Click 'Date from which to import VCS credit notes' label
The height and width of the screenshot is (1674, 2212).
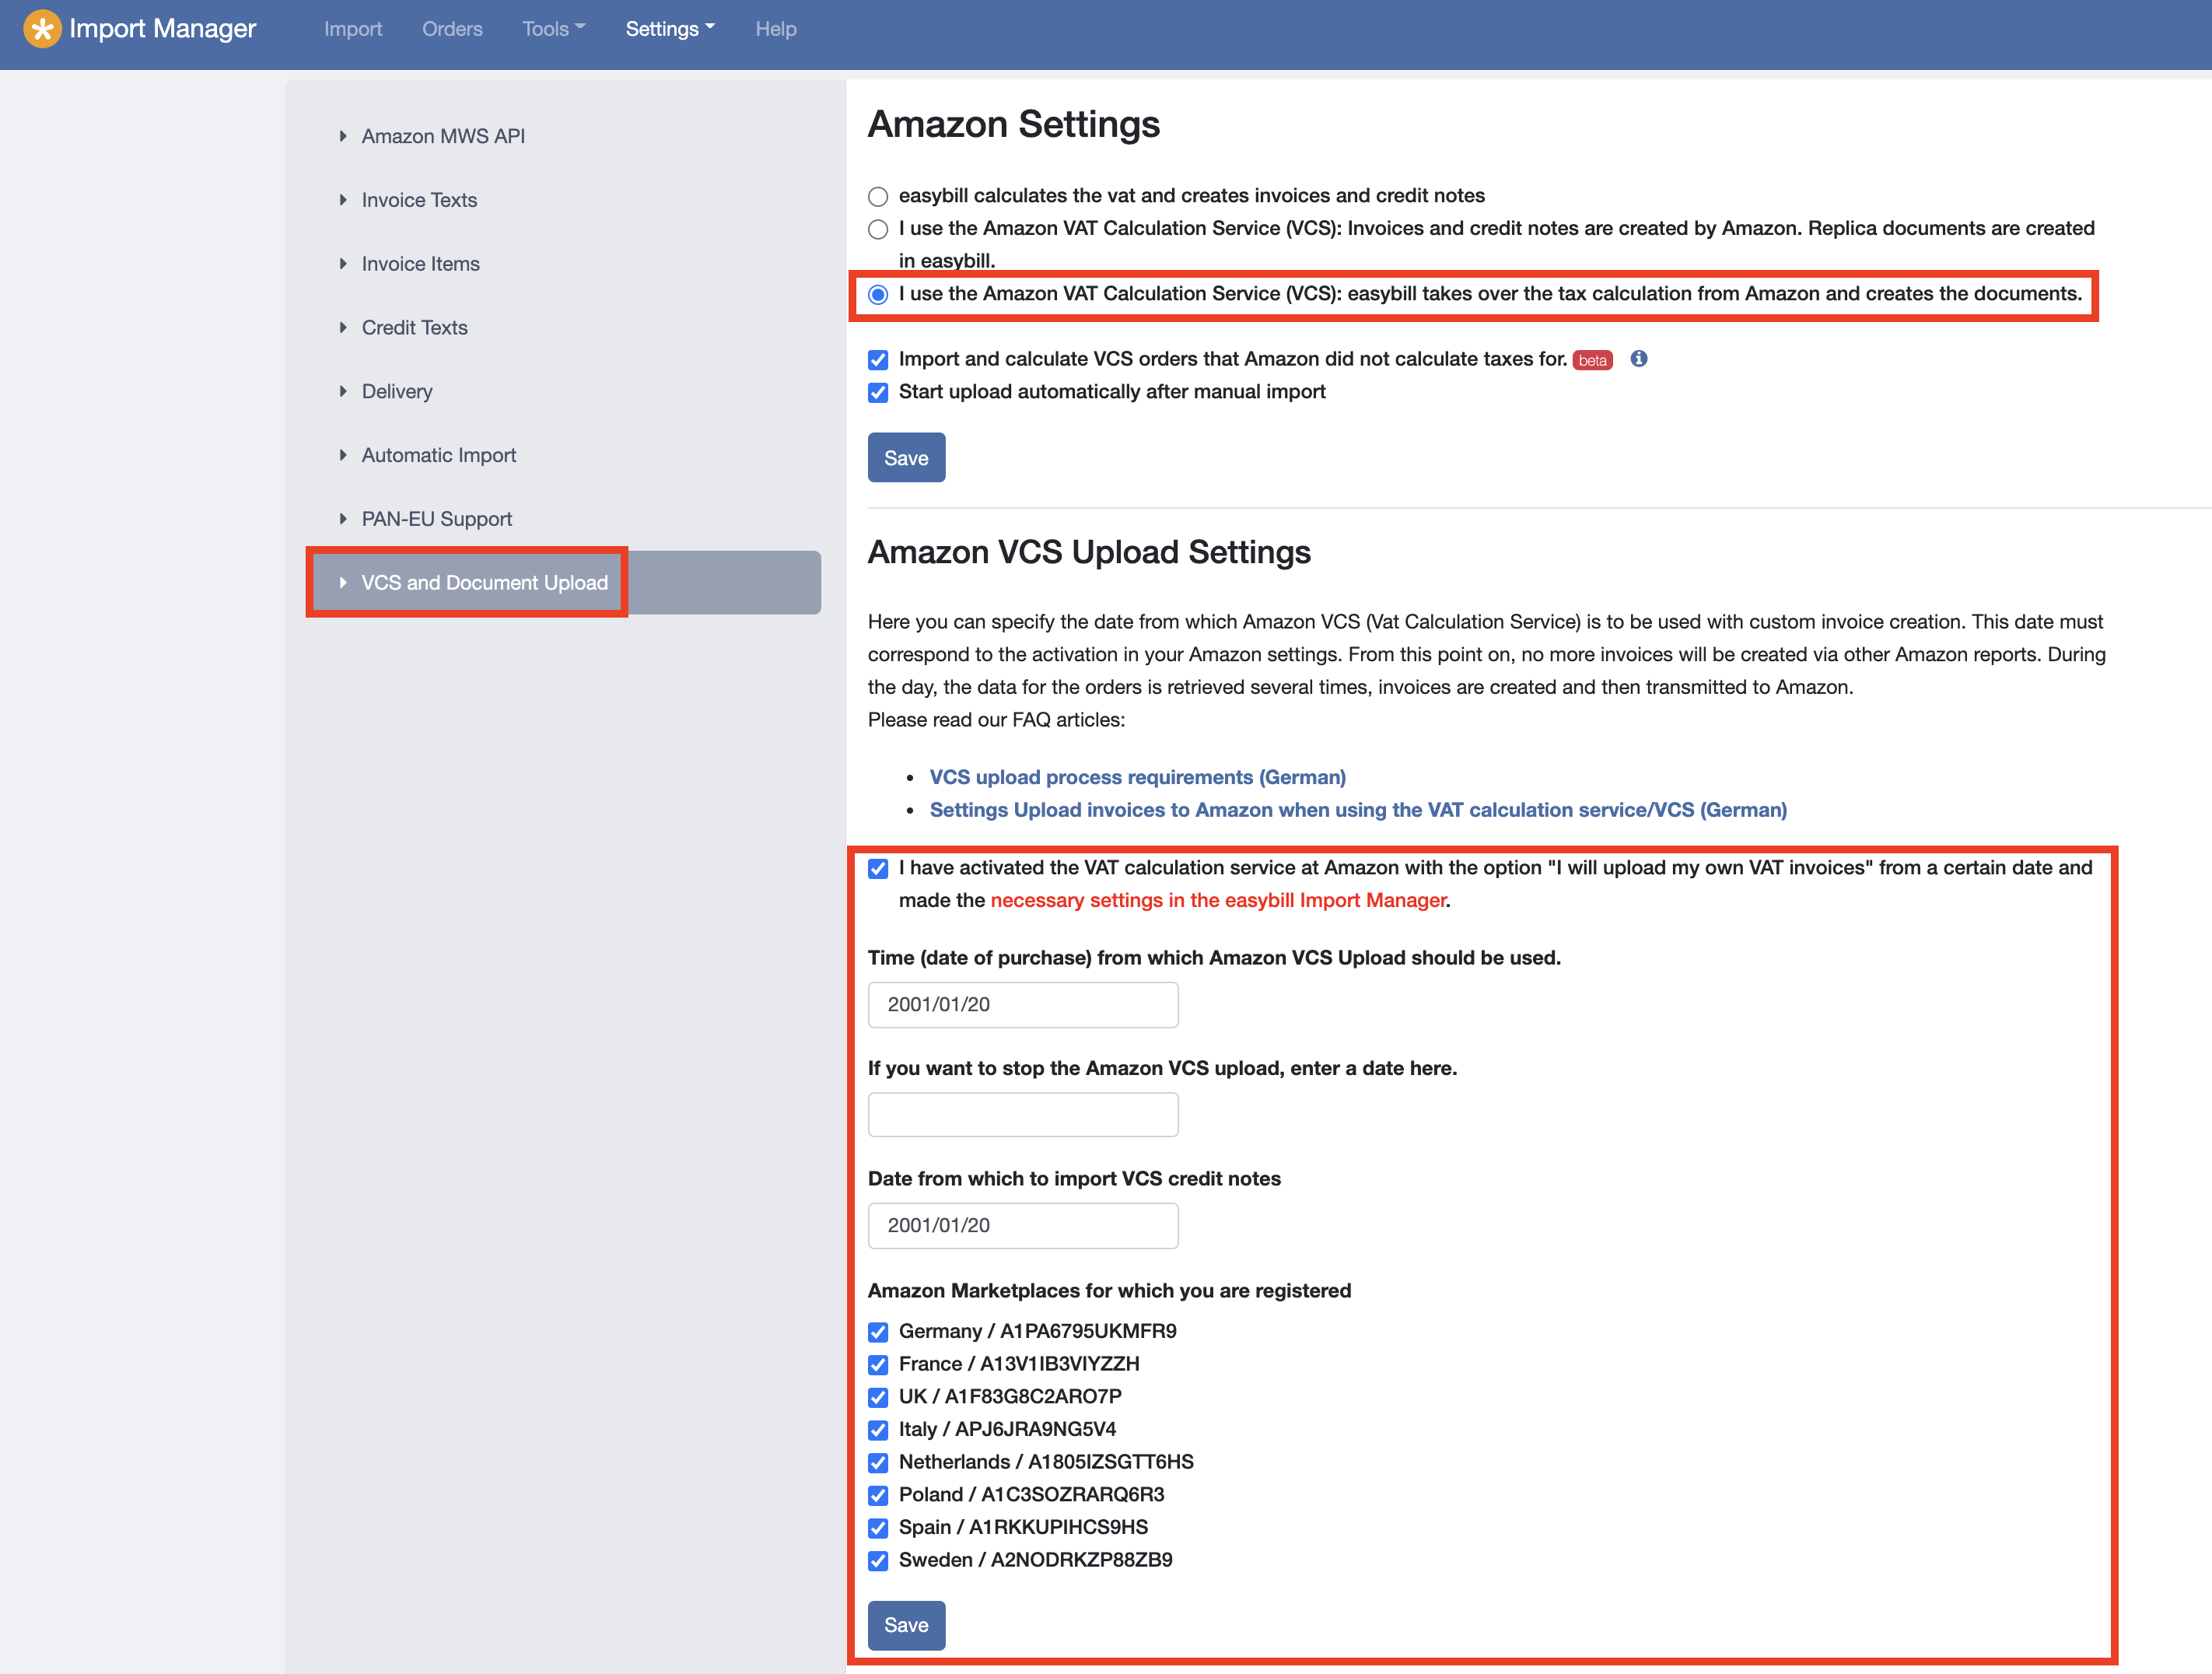1074,1178
